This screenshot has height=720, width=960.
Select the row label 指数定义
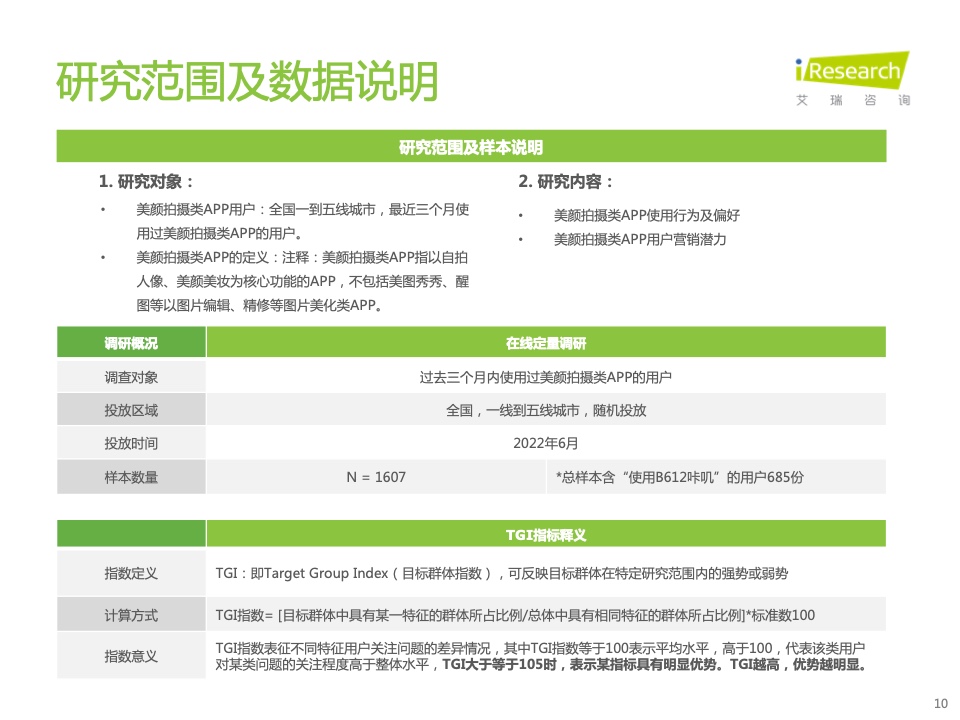(131, 573)
